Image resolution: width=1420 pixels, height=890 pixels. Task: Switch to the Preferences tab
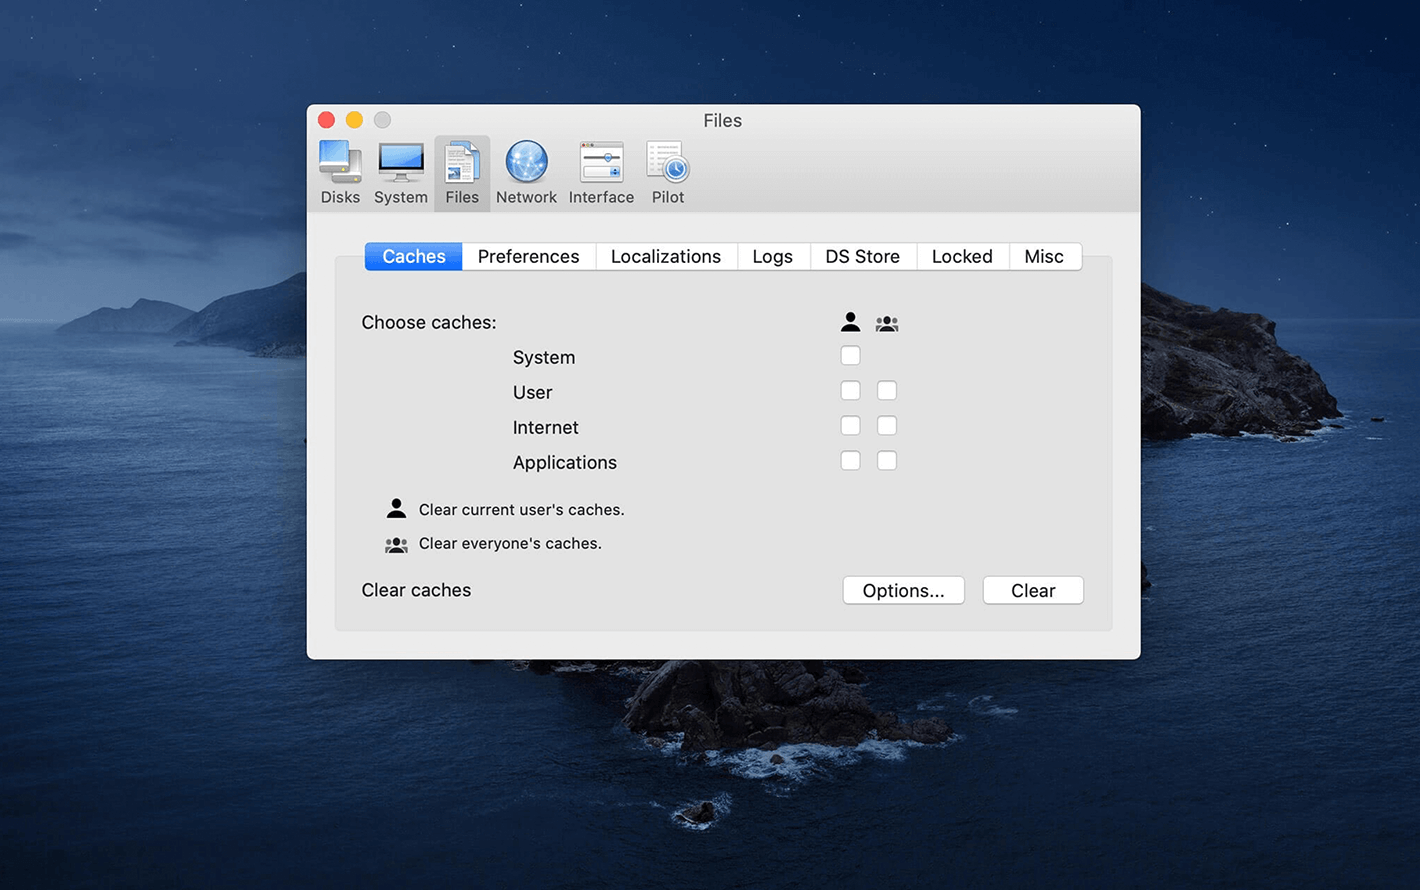click(528, 257)
